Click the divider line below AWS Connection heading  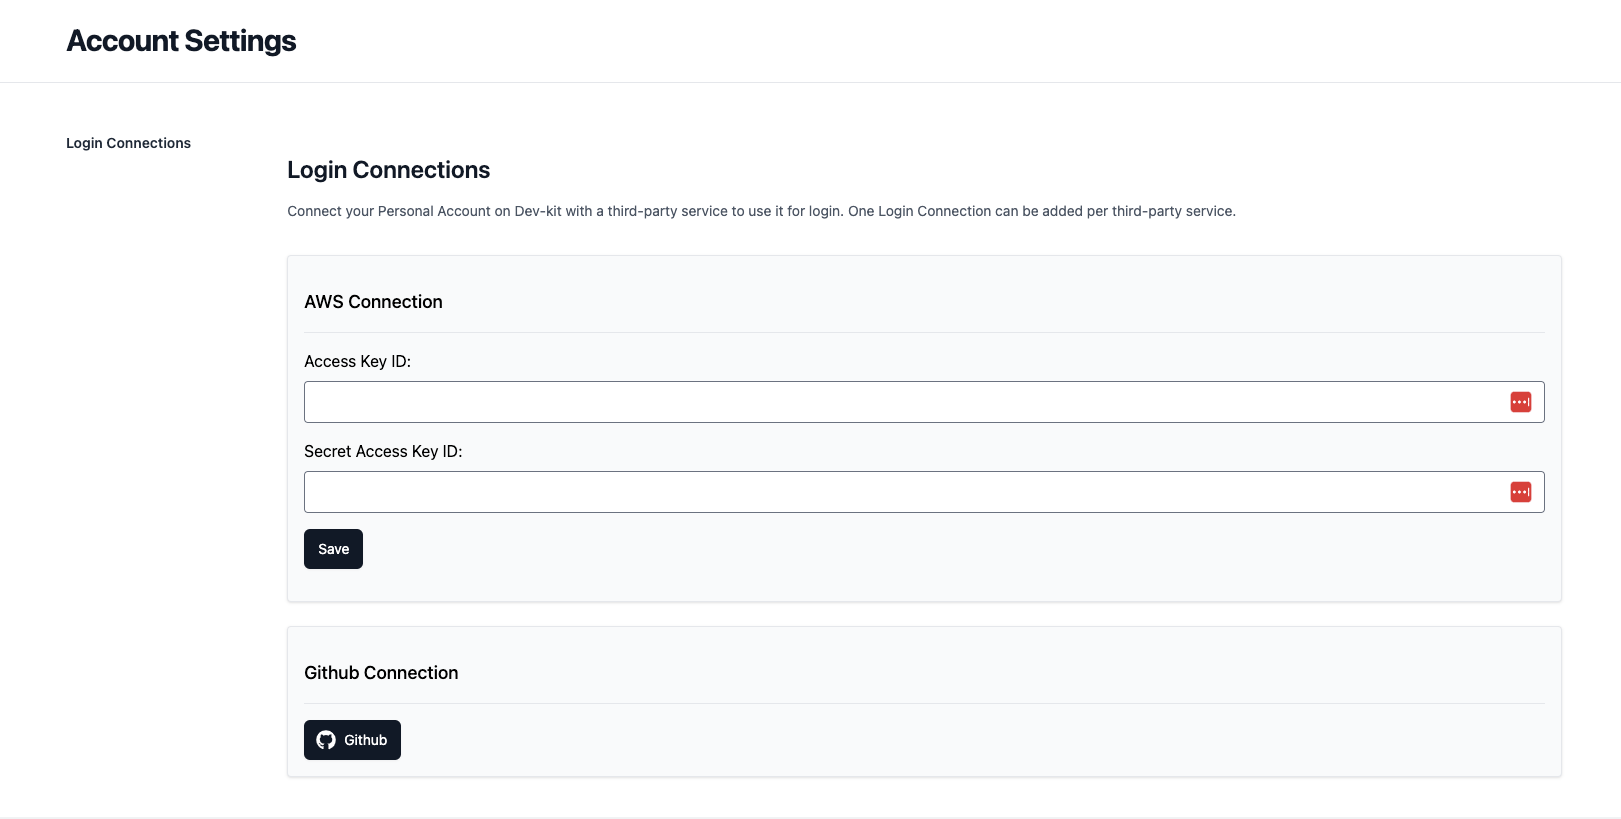coord(924,332)
